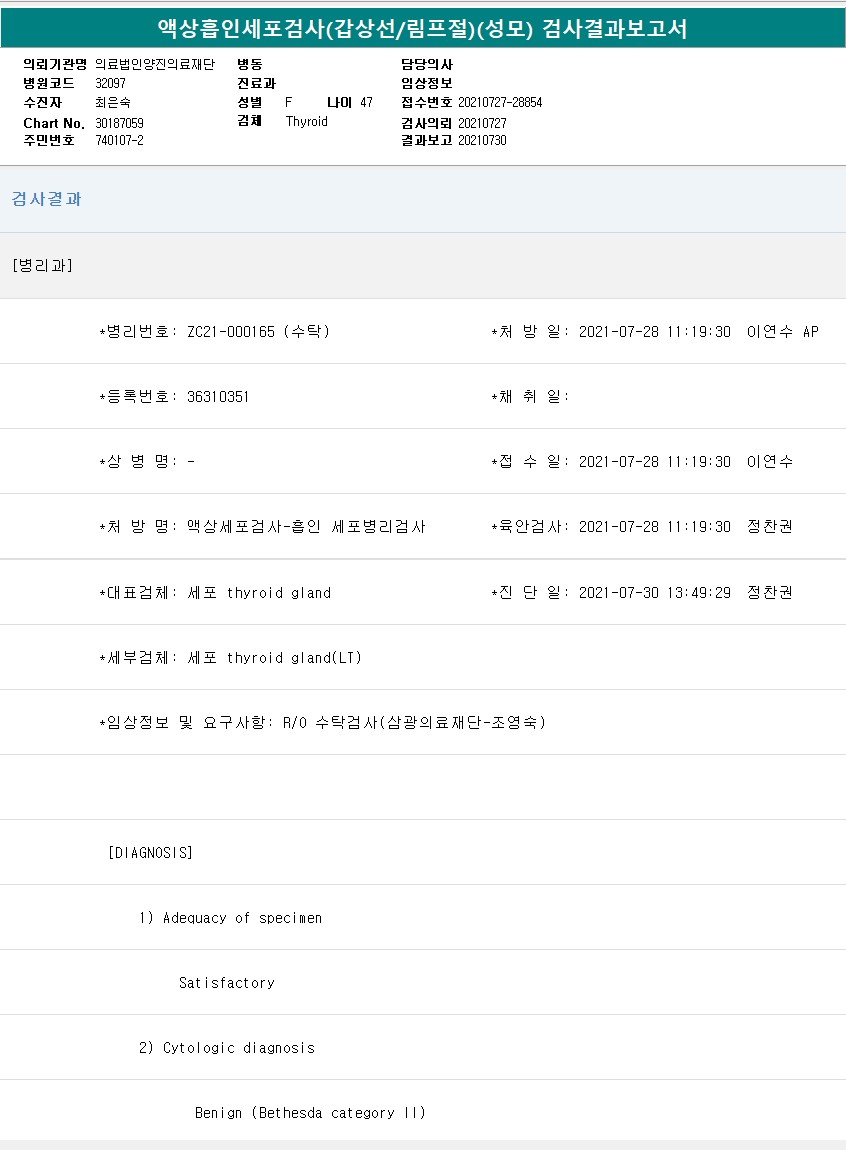Click the 처방일 timestamp row
Viewport: 846px width, 1150px height.
654,332
